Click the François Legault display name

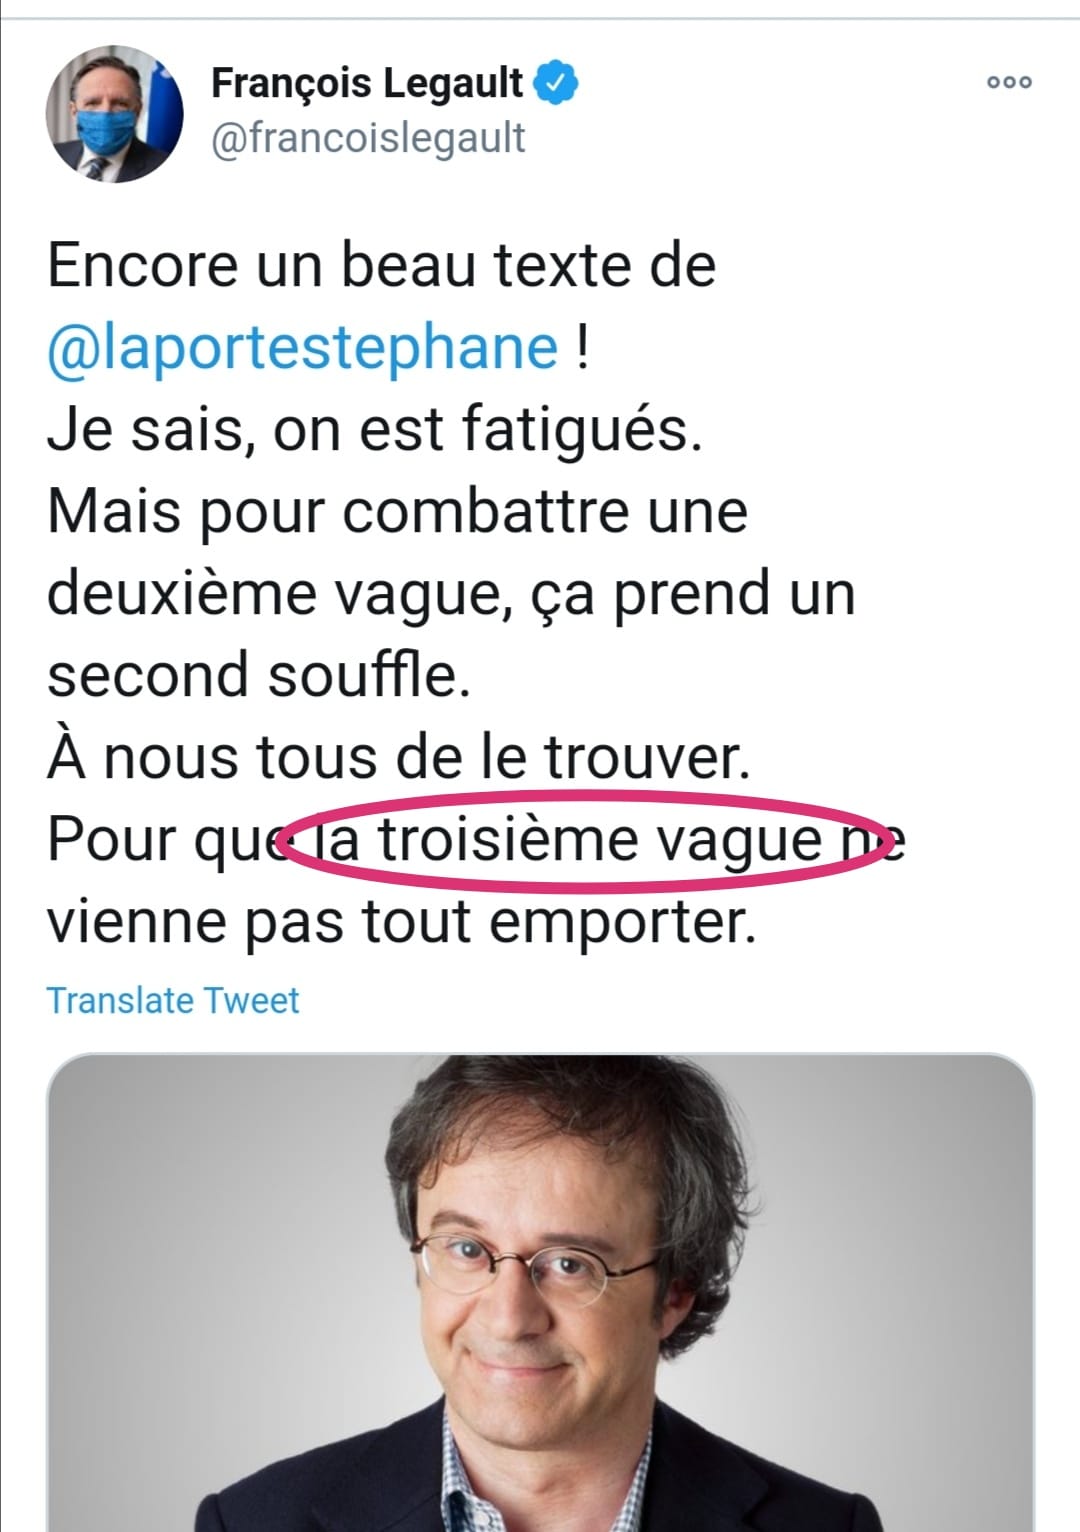[x=367, y=82]
